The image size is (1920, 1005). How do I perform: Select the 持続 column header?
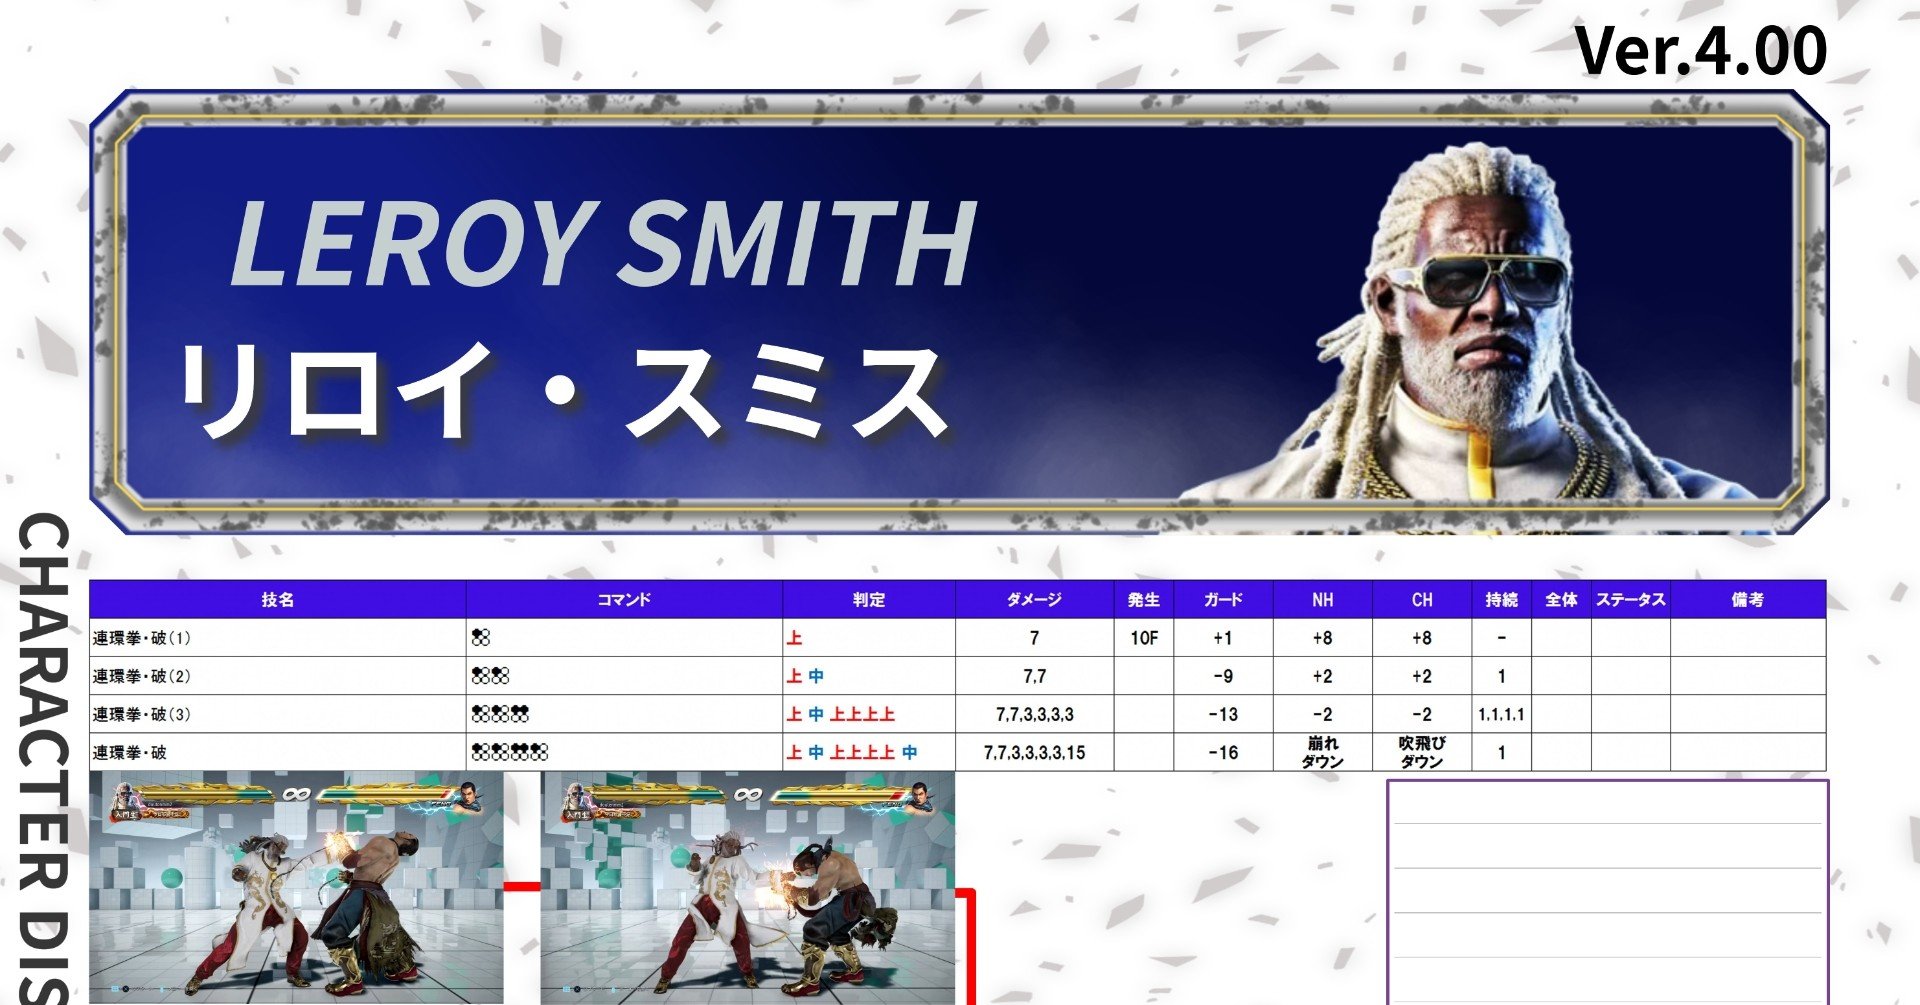[x=1501, y=600]
